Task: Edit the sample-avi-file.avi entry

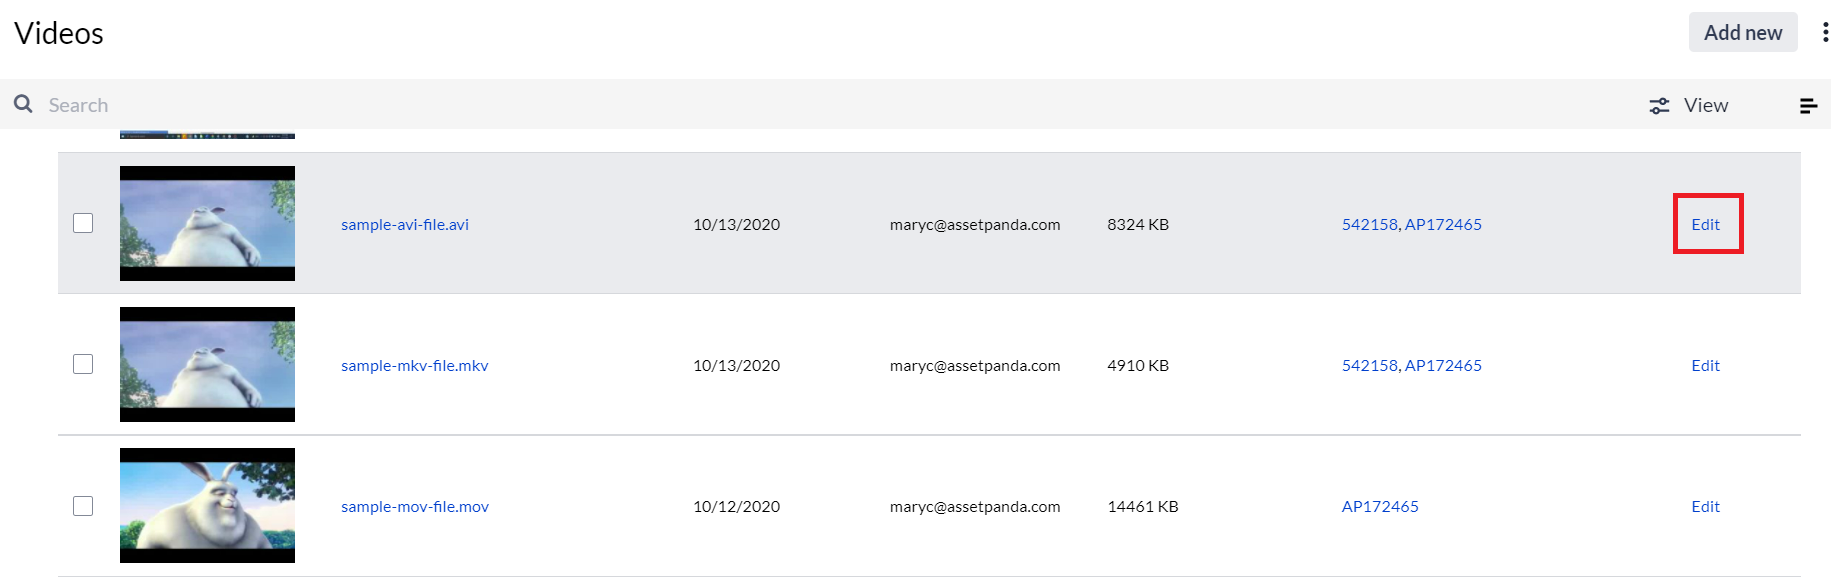Action: (x=1705, y=224)
